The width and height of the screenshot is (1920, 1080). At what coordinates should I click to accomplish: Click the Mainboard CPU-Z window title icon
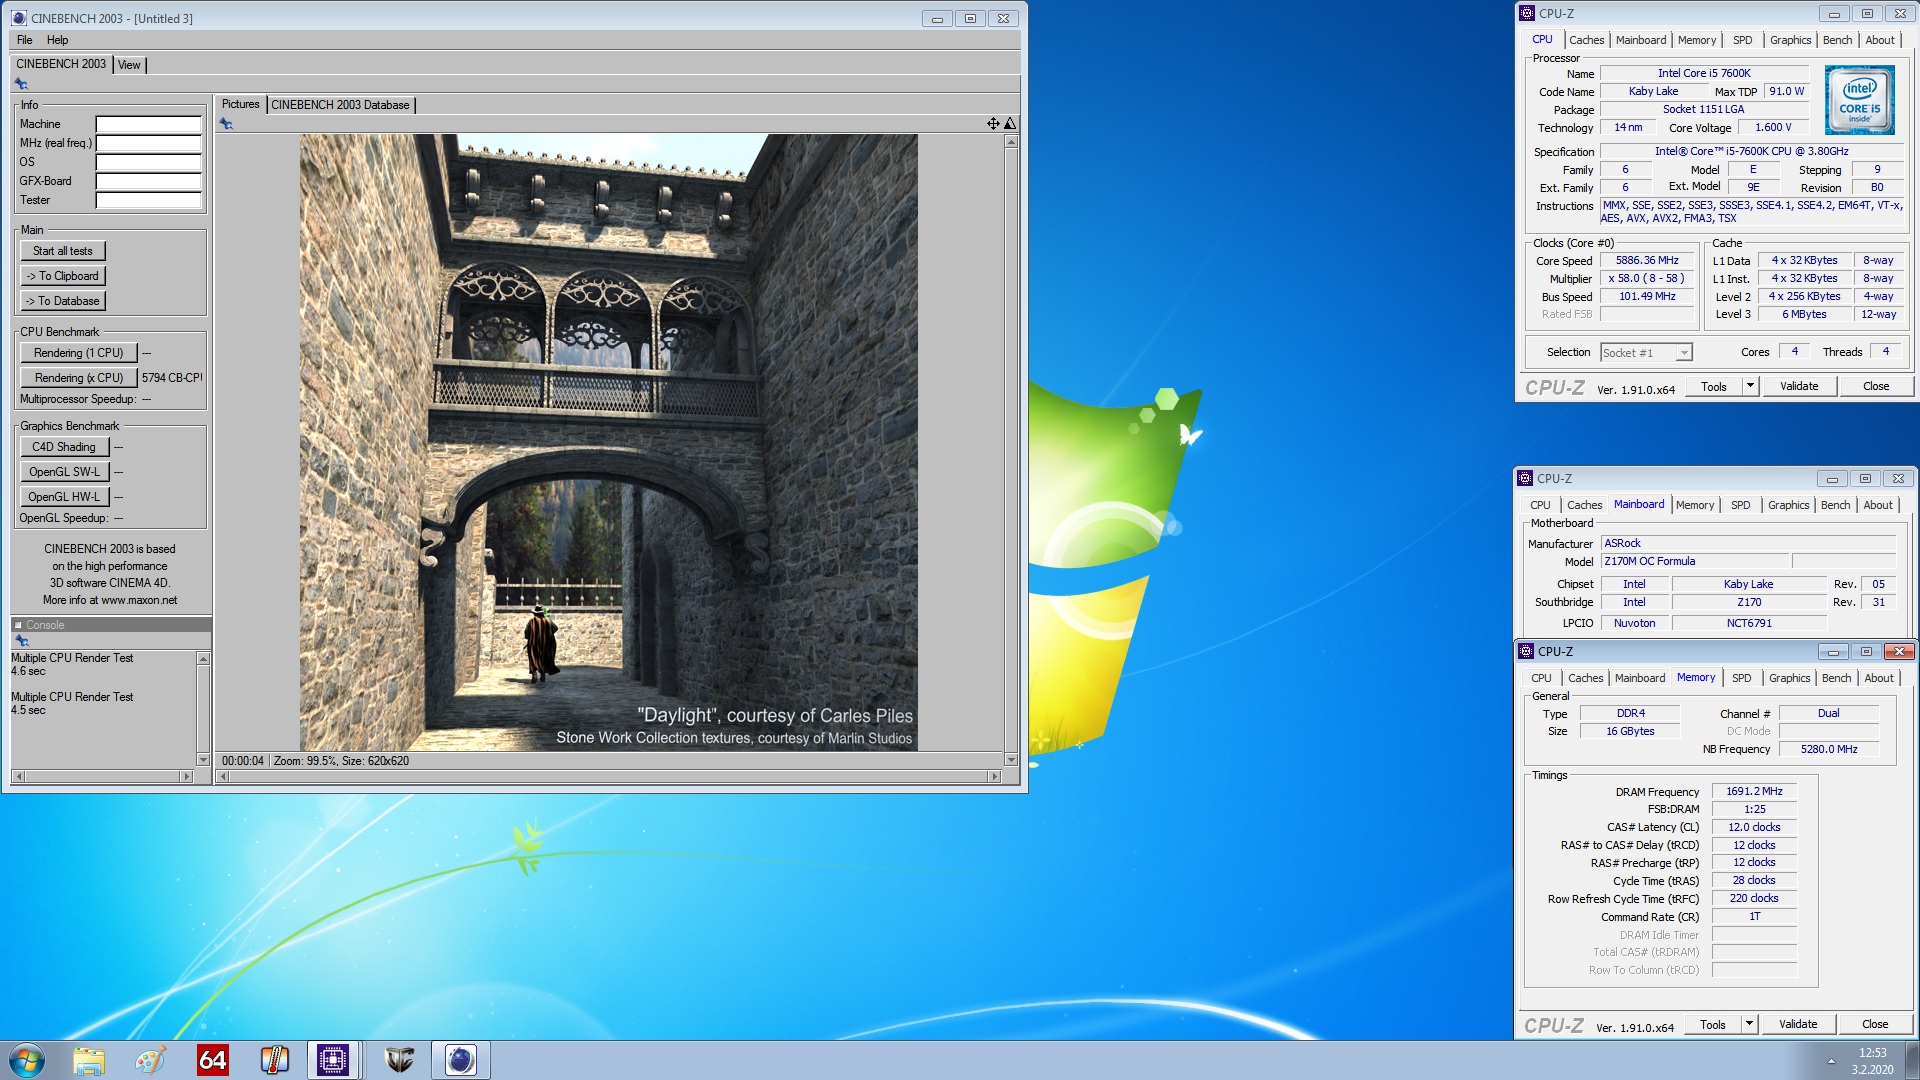click(x=1525, y=478)
